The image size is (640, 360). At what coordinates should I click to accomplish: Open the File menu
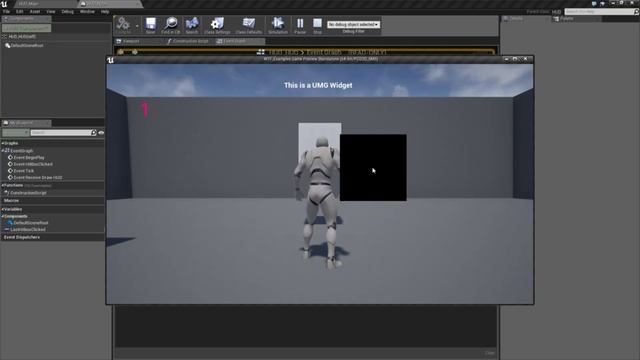[x=7, y=12]
